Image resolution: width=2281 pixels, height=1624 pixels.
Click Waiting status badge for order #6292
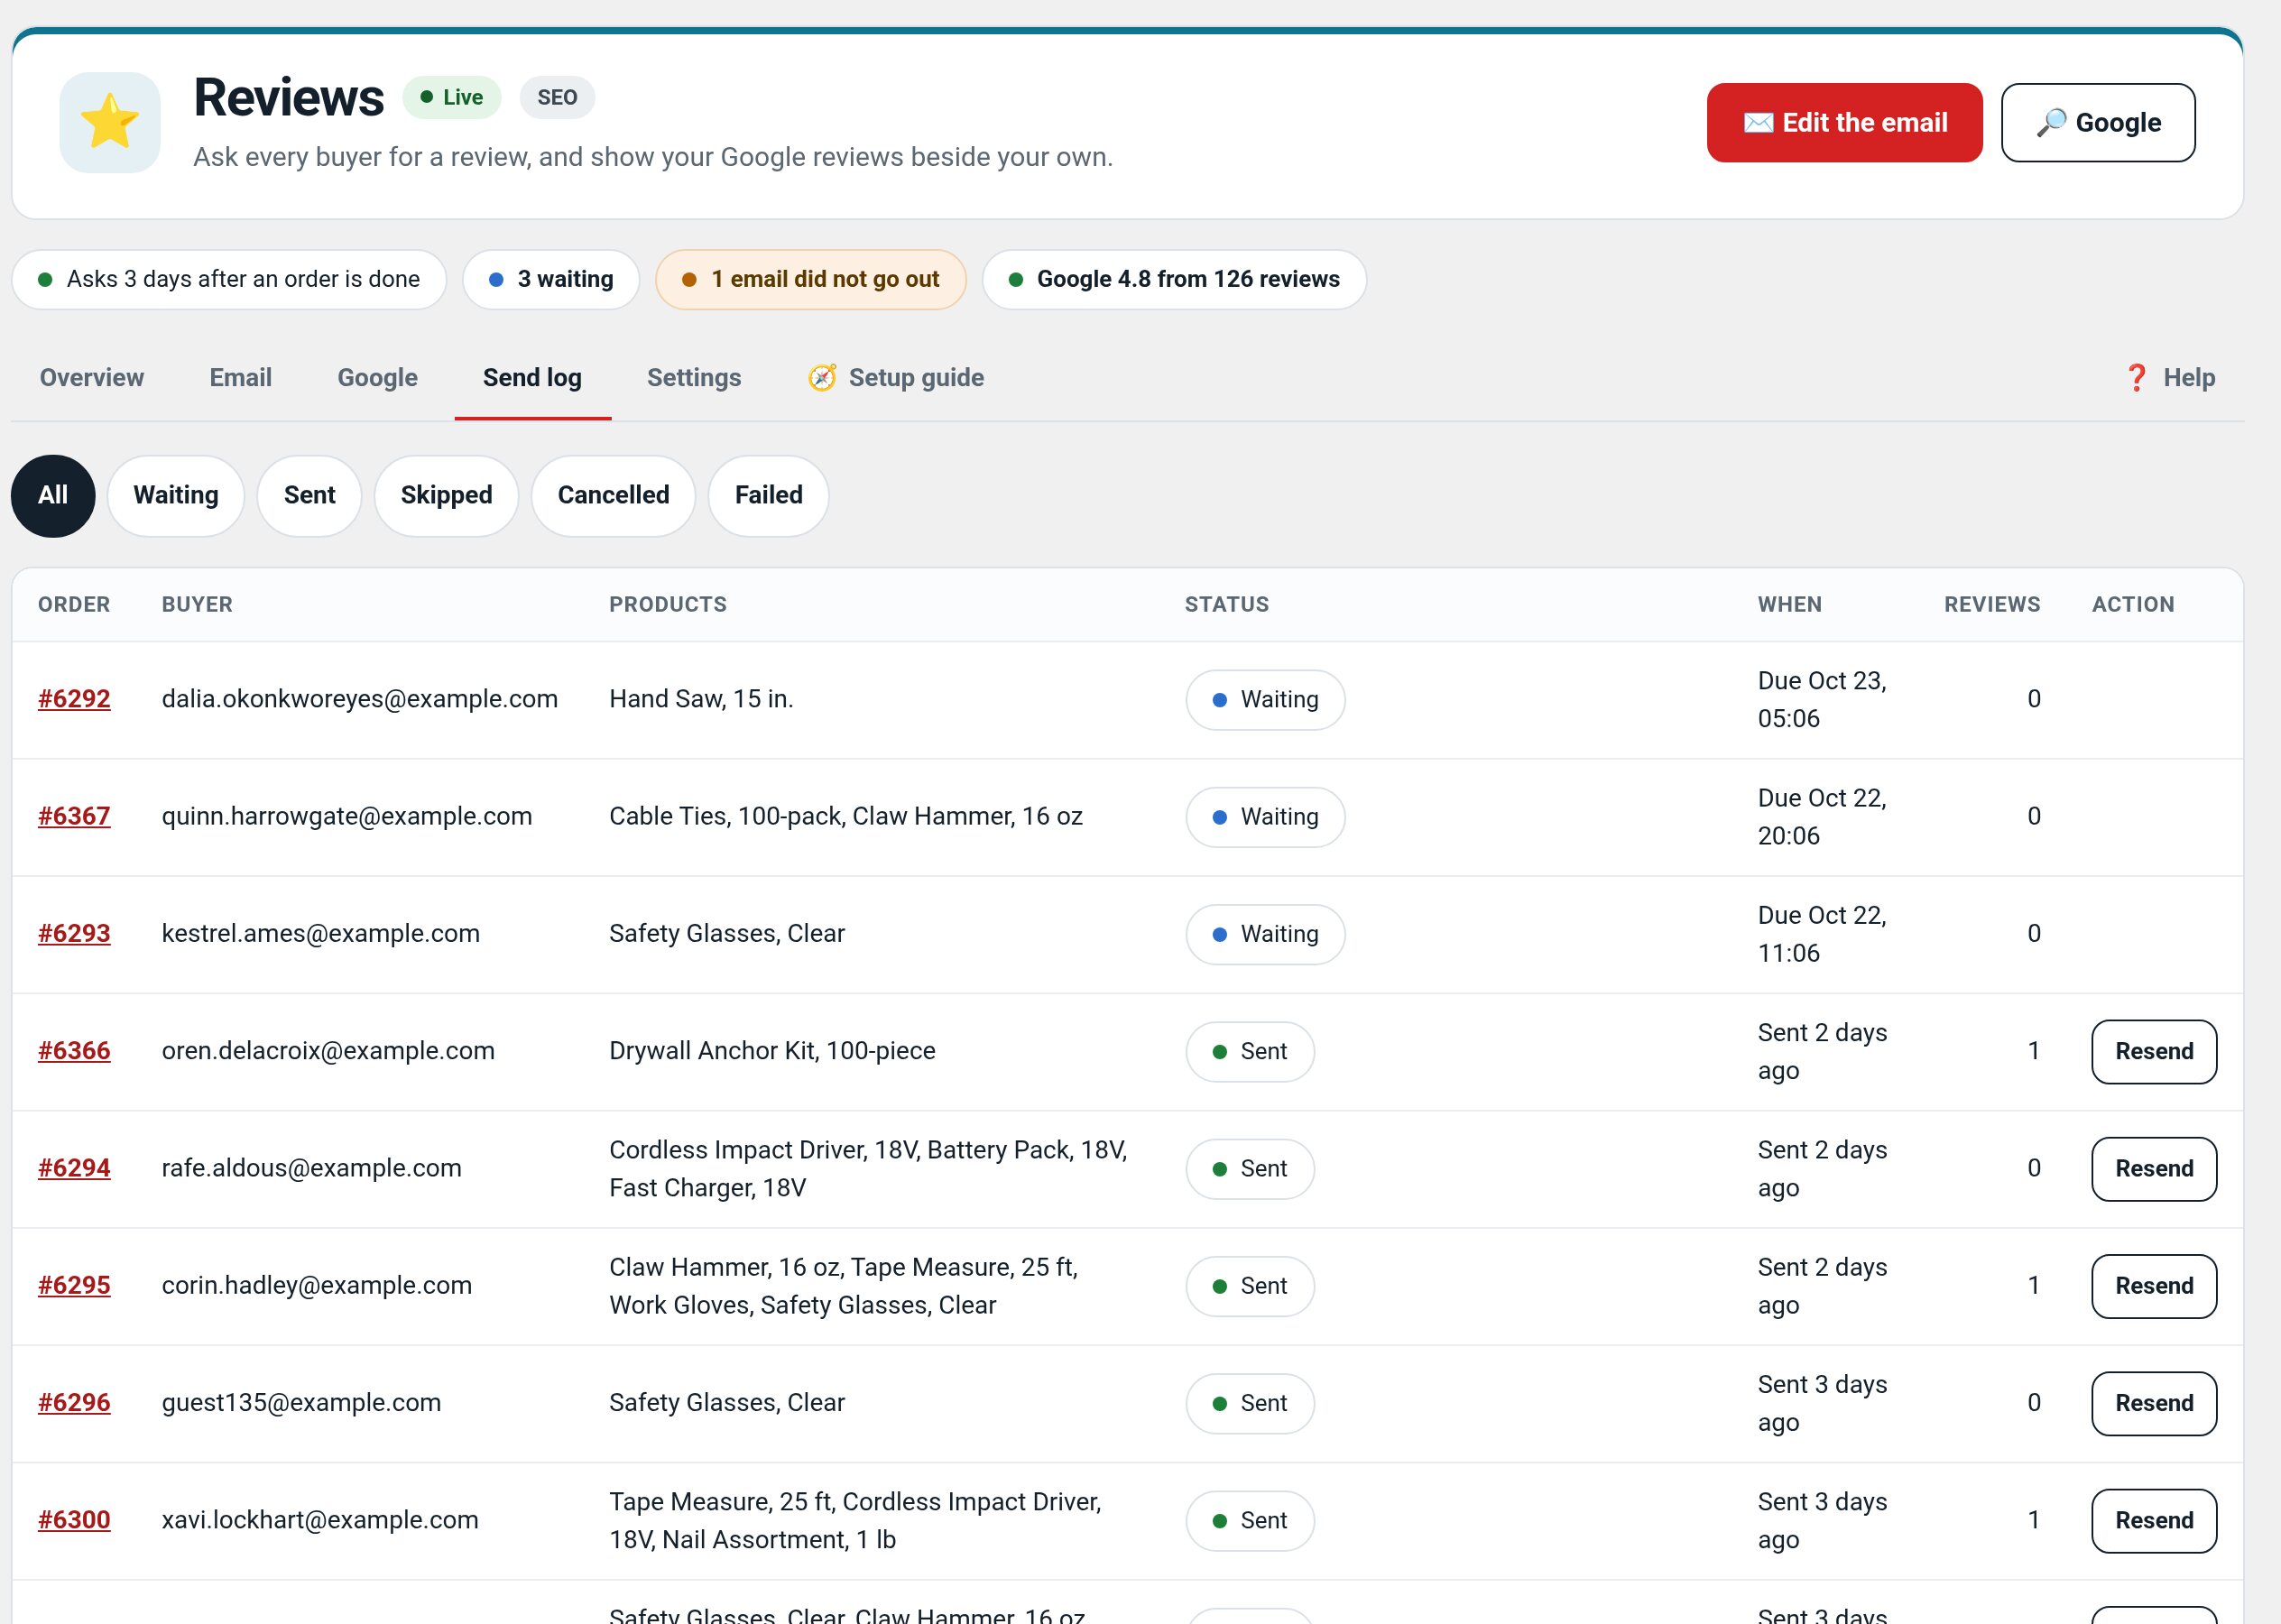[x=1265, y=699]
